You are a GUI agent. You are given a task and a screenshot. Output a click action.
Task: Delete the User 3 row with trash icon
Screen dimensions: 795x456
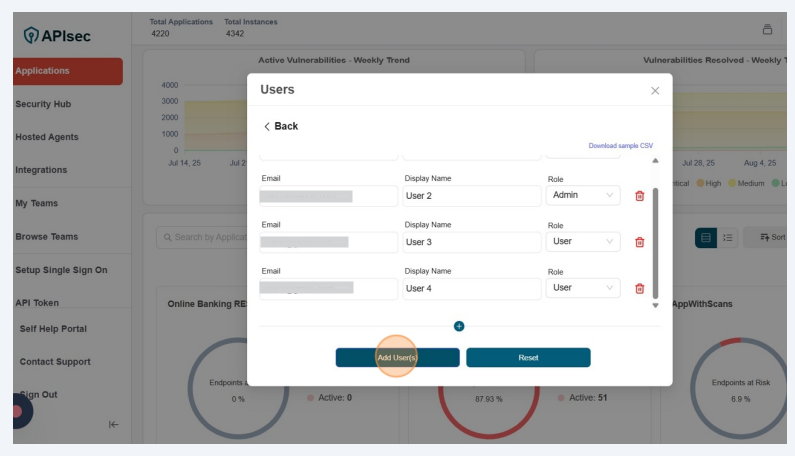click(x=639, y=242)
